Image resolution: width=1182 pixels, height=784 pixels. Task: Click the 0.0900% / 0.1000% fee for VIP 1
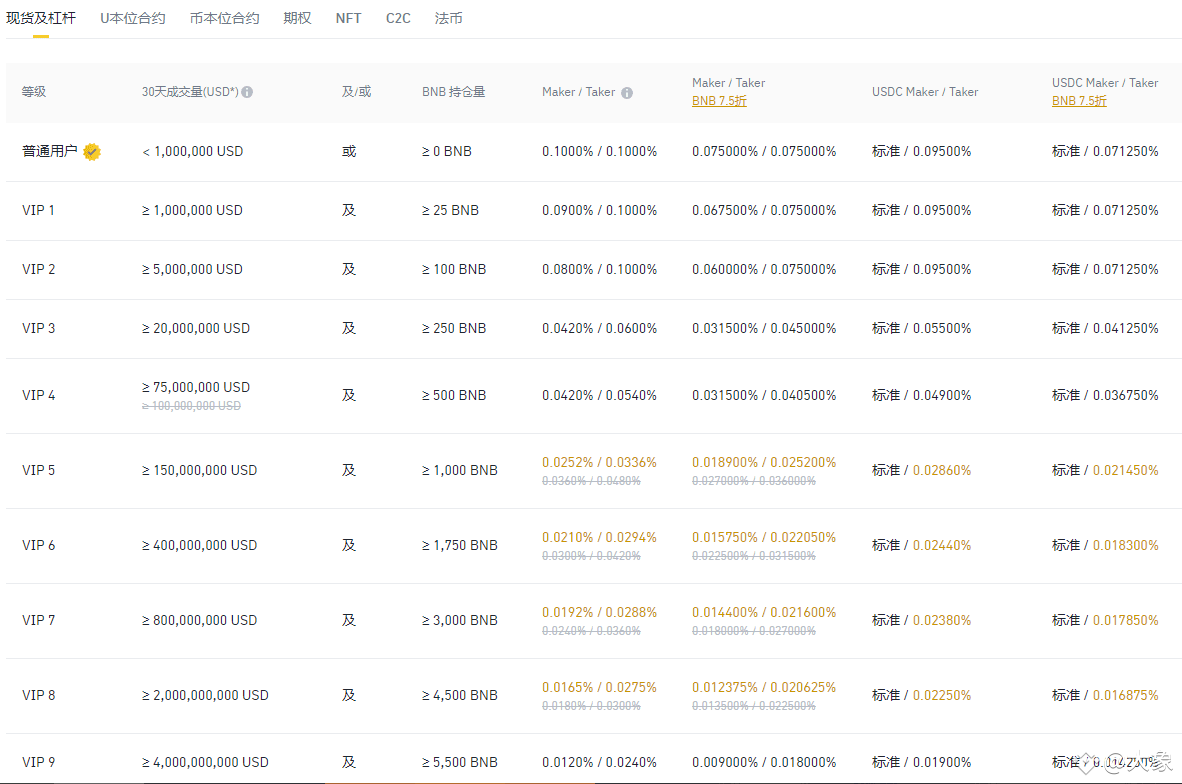pyautogui.click(x=599, y=210)
